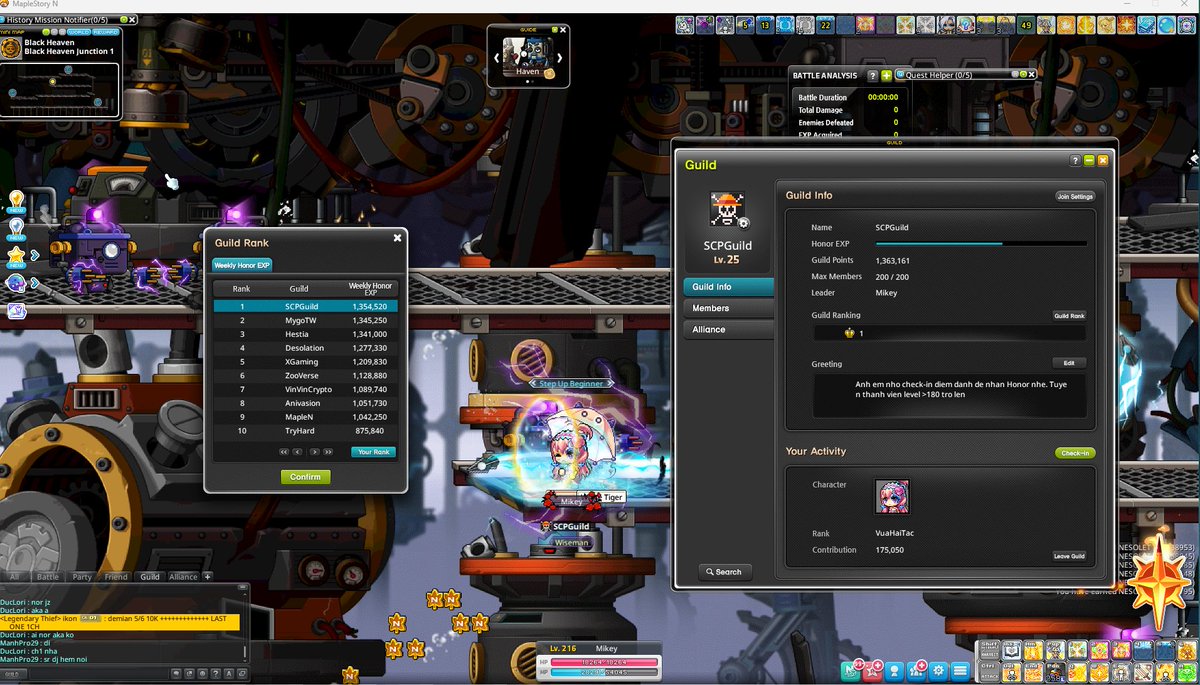The width and height of the screenshot is (1200, 685).
Task: Click the blue lightbulb notification icon
Action: coord(16,229)
